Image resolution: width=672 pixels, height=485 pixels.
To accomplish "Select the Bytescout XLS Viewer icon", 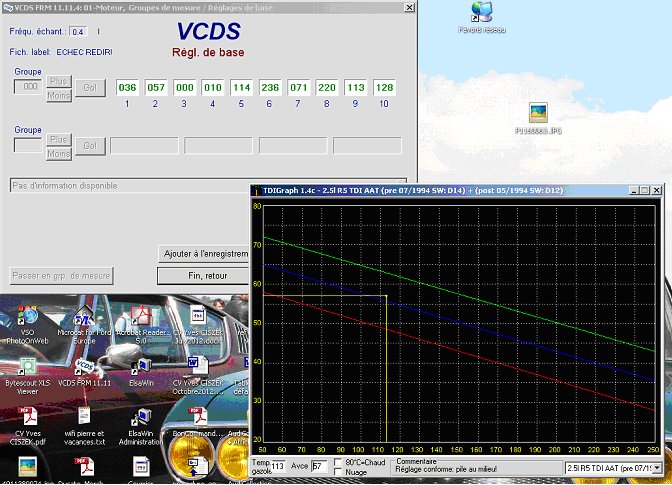I will (x=27, y=368).
